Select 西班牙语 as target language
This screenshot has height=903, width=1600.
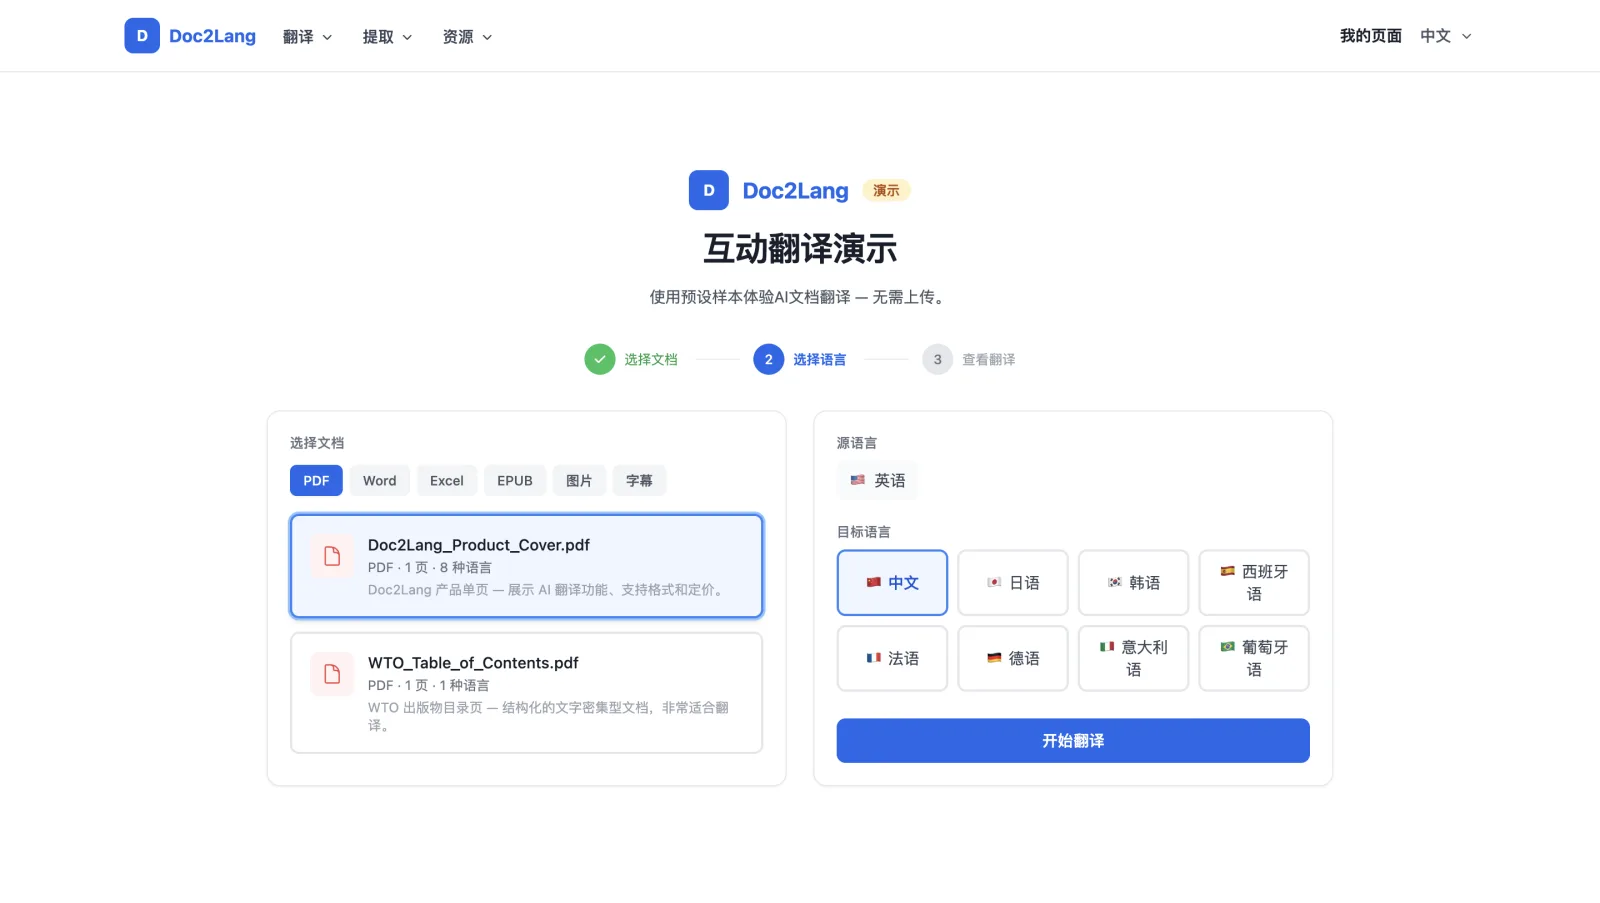[x=1254, y=582]
